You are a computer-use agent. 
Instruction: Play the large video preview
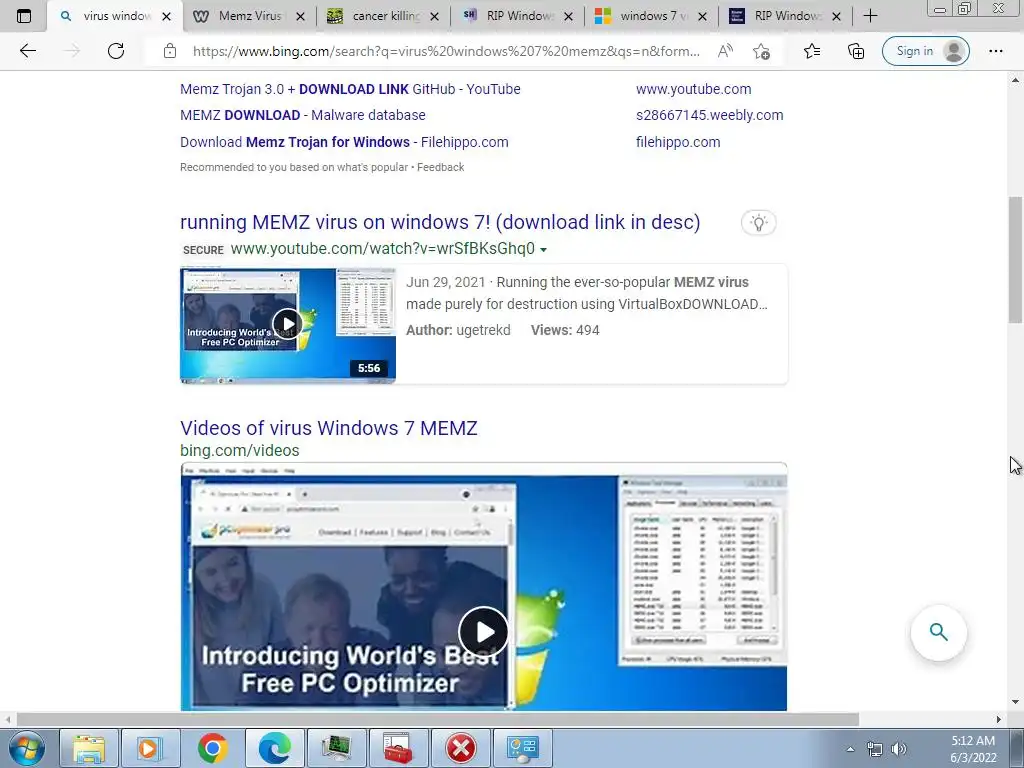pos(483,632)
